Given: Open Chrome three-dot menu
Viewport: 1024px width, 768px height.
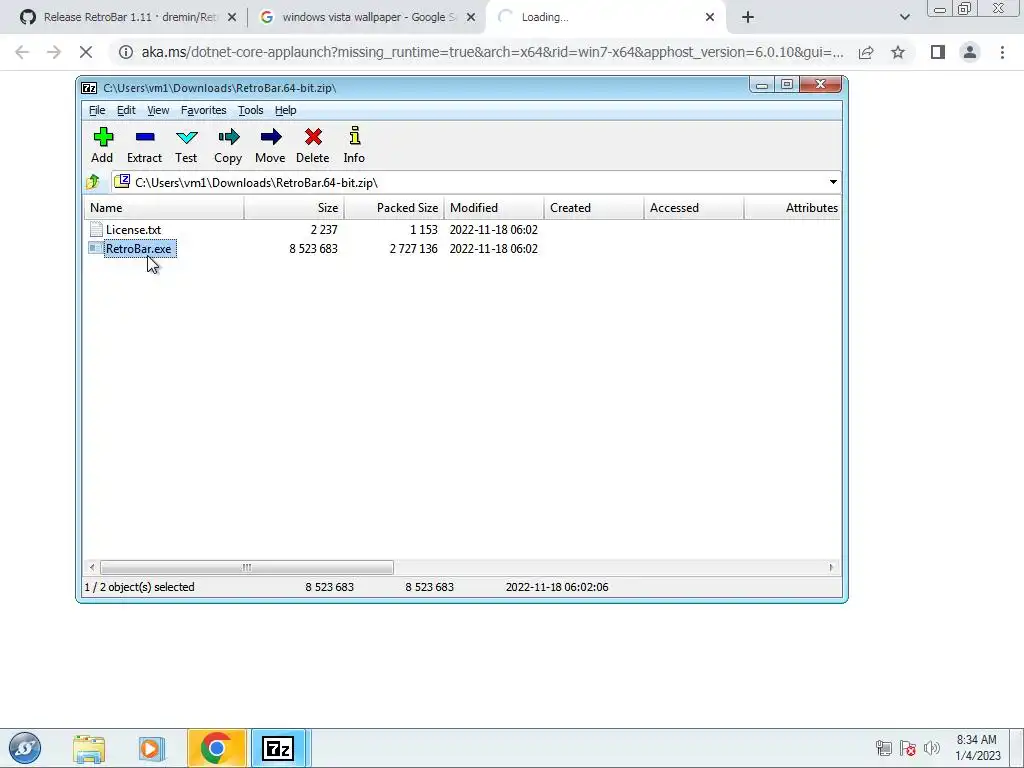Looking at the screenshot, I should point(1002,52).
